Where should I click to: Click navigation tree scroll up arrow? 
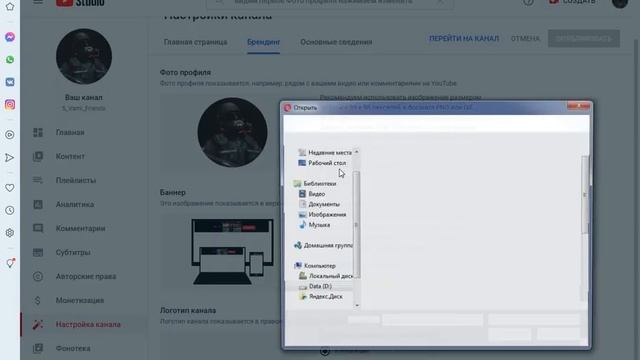(357, 152)
